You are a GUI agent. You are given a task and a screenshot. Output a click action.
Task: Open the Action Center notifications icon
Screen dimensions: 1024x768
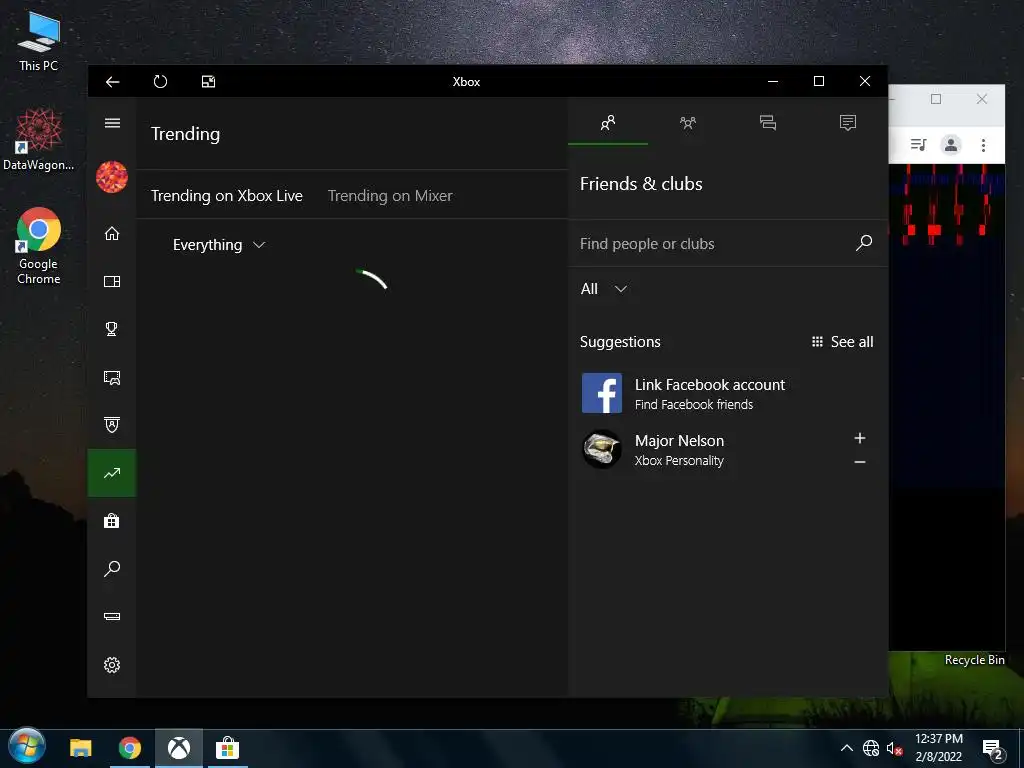coord(993,750)
